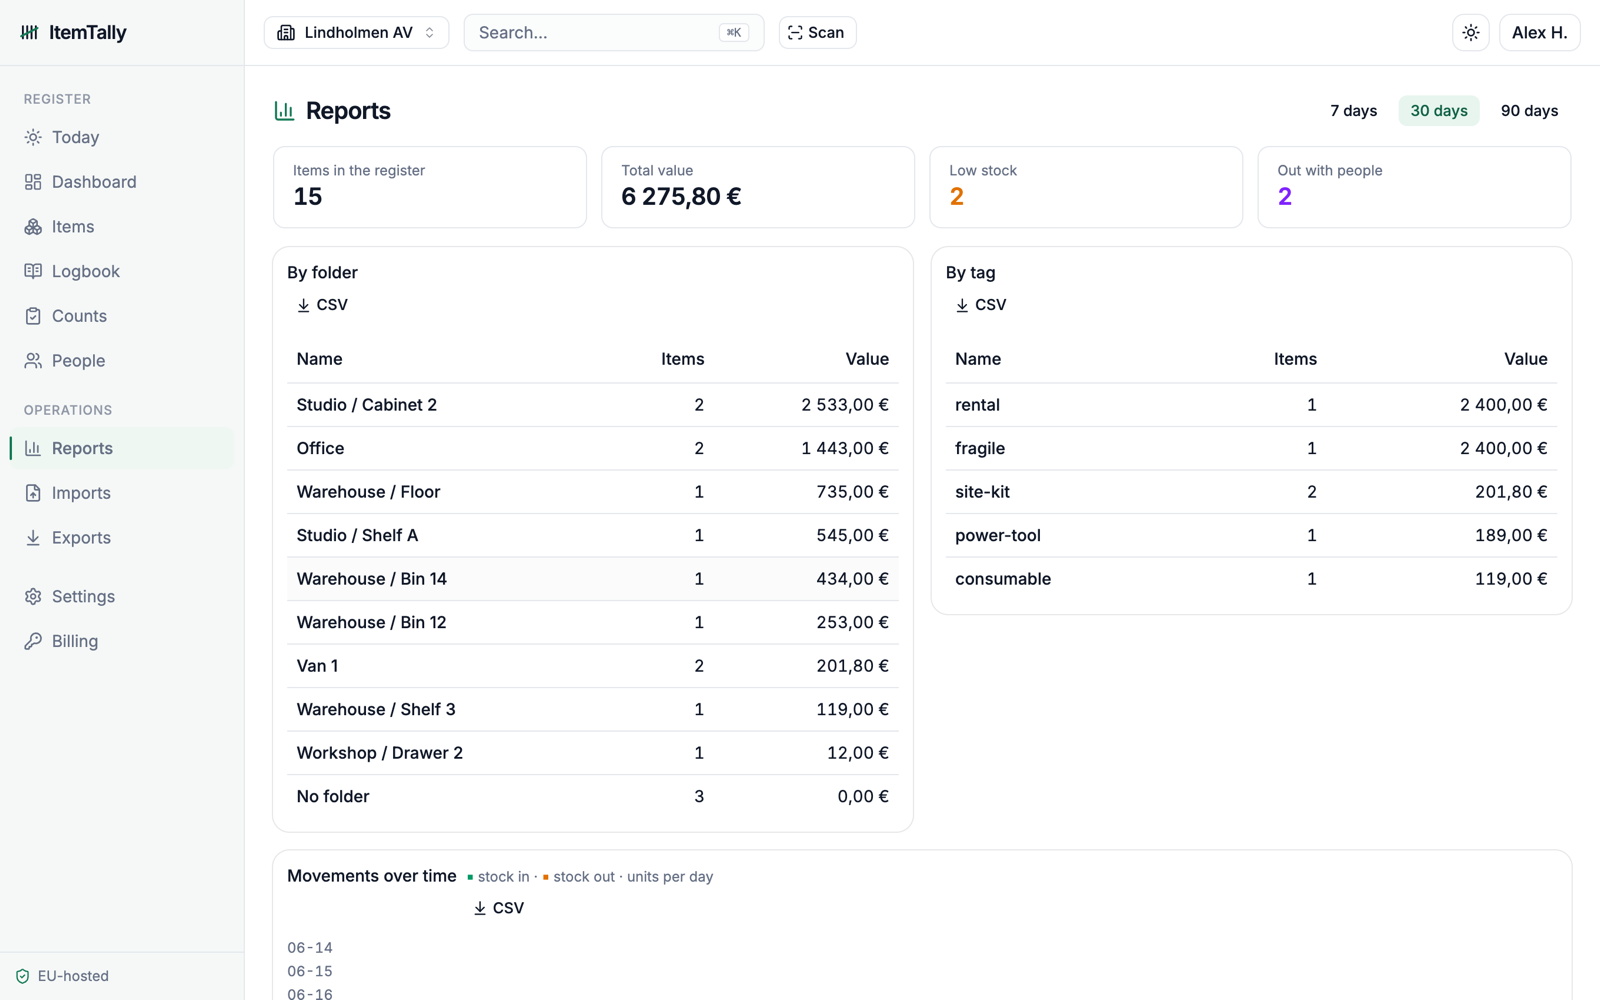
Task: Go to Logbook in the sidebar
Action: pos(122,271)
